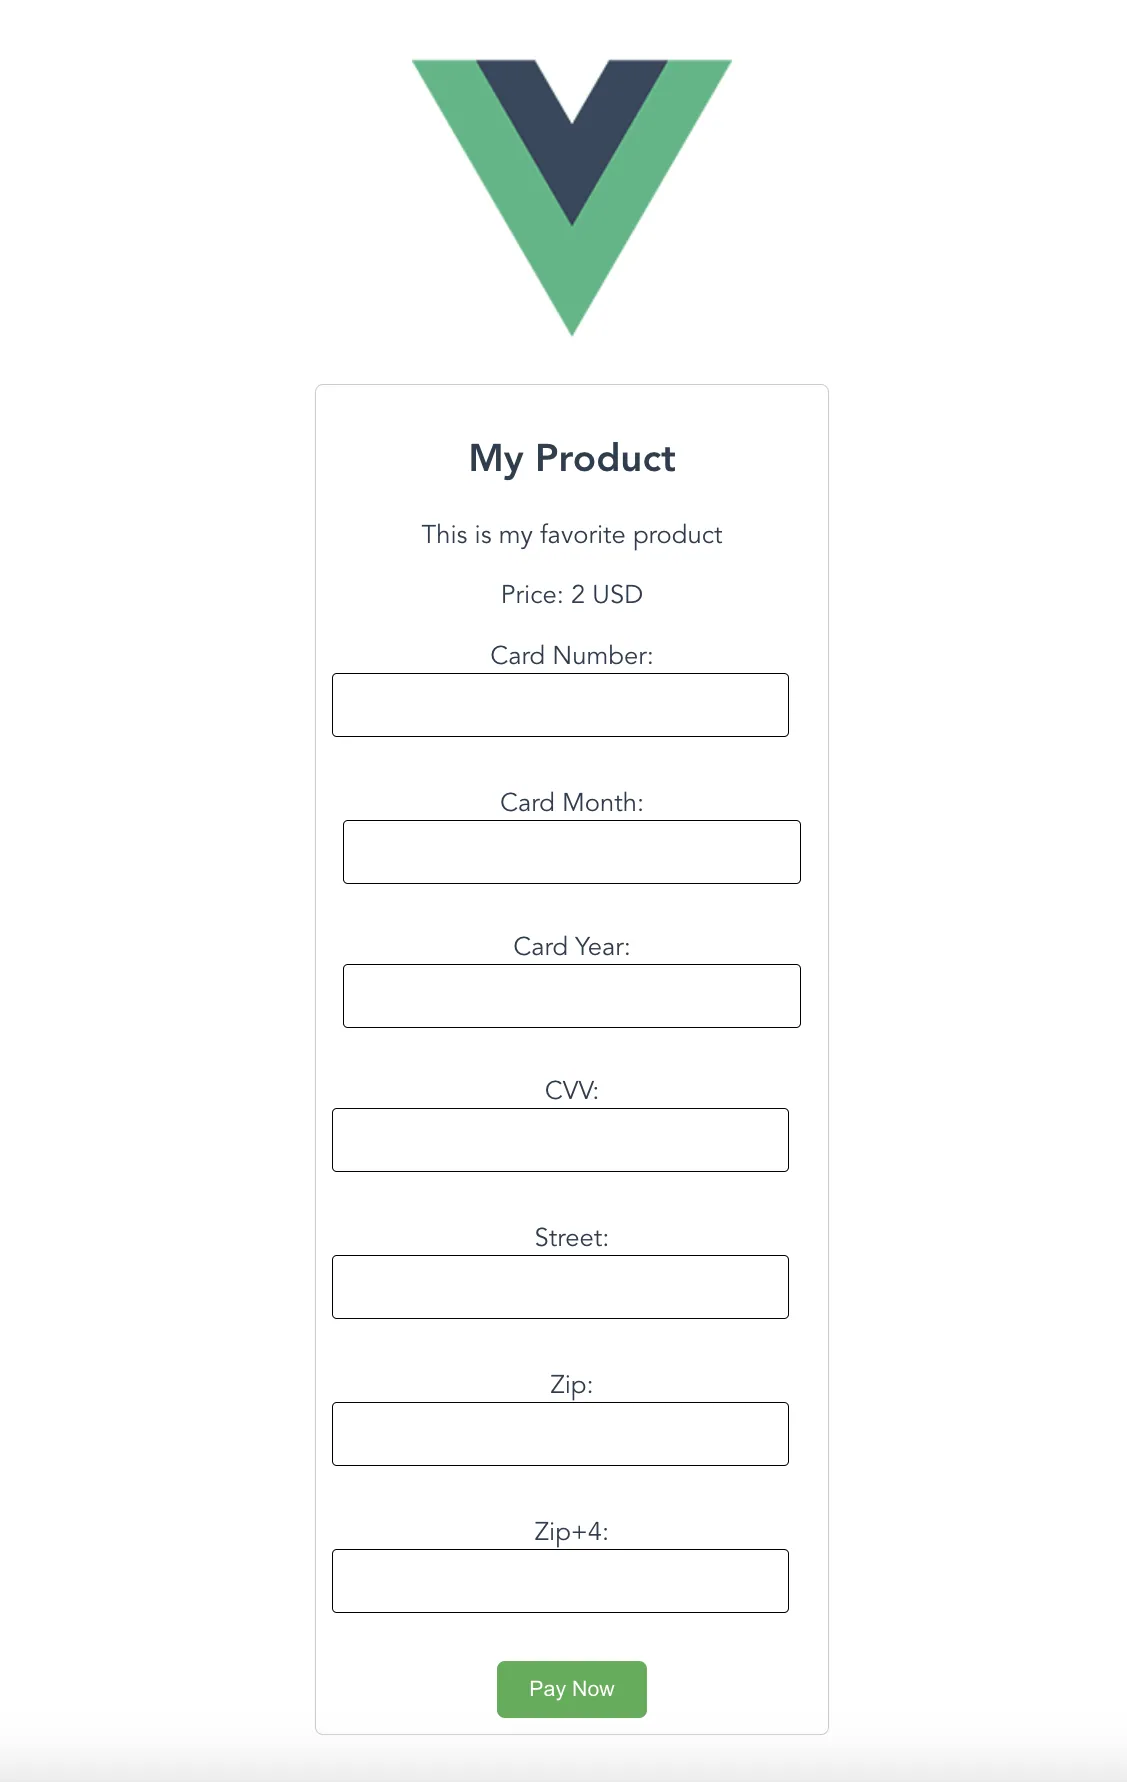Click the CVV entry field
This screenshot has height=1782, width=1127.
tap(560, 1140)
